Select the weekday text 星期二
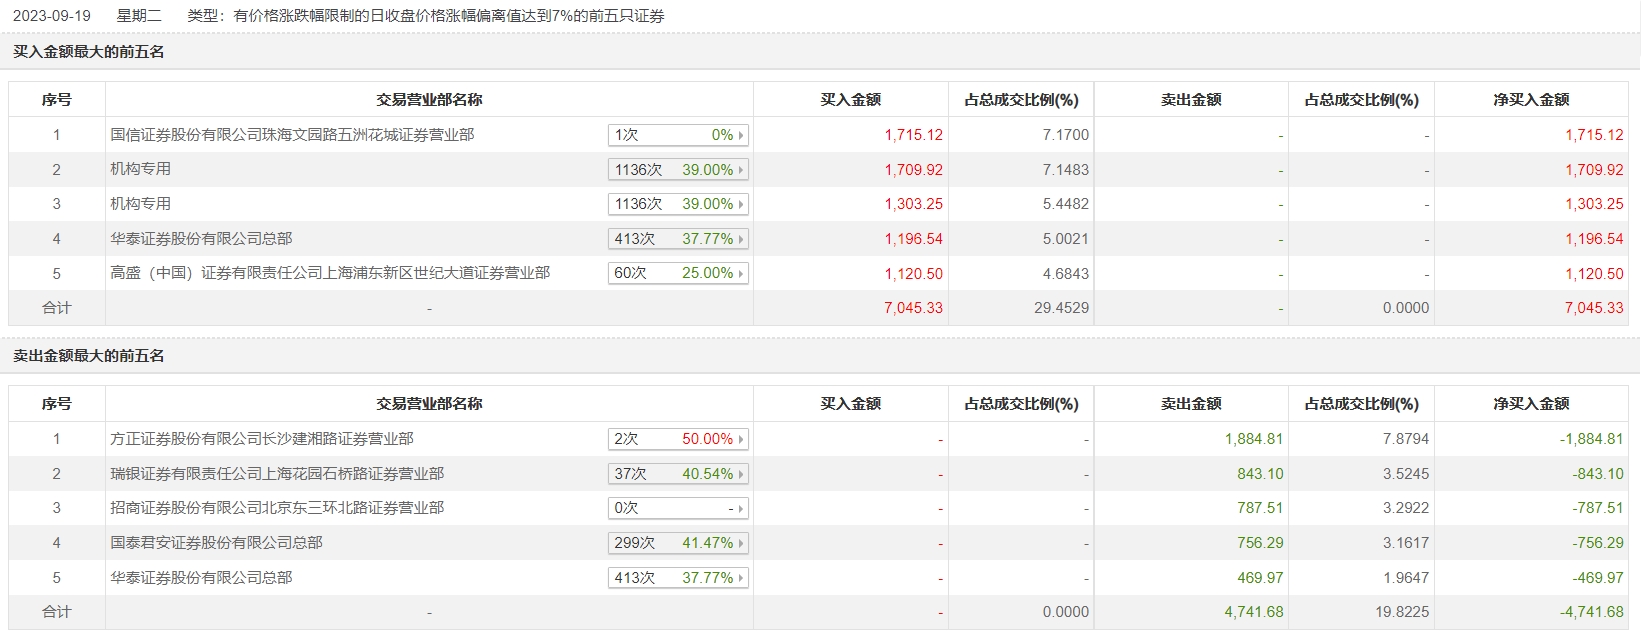1641x637 pixels. point(139,16)
